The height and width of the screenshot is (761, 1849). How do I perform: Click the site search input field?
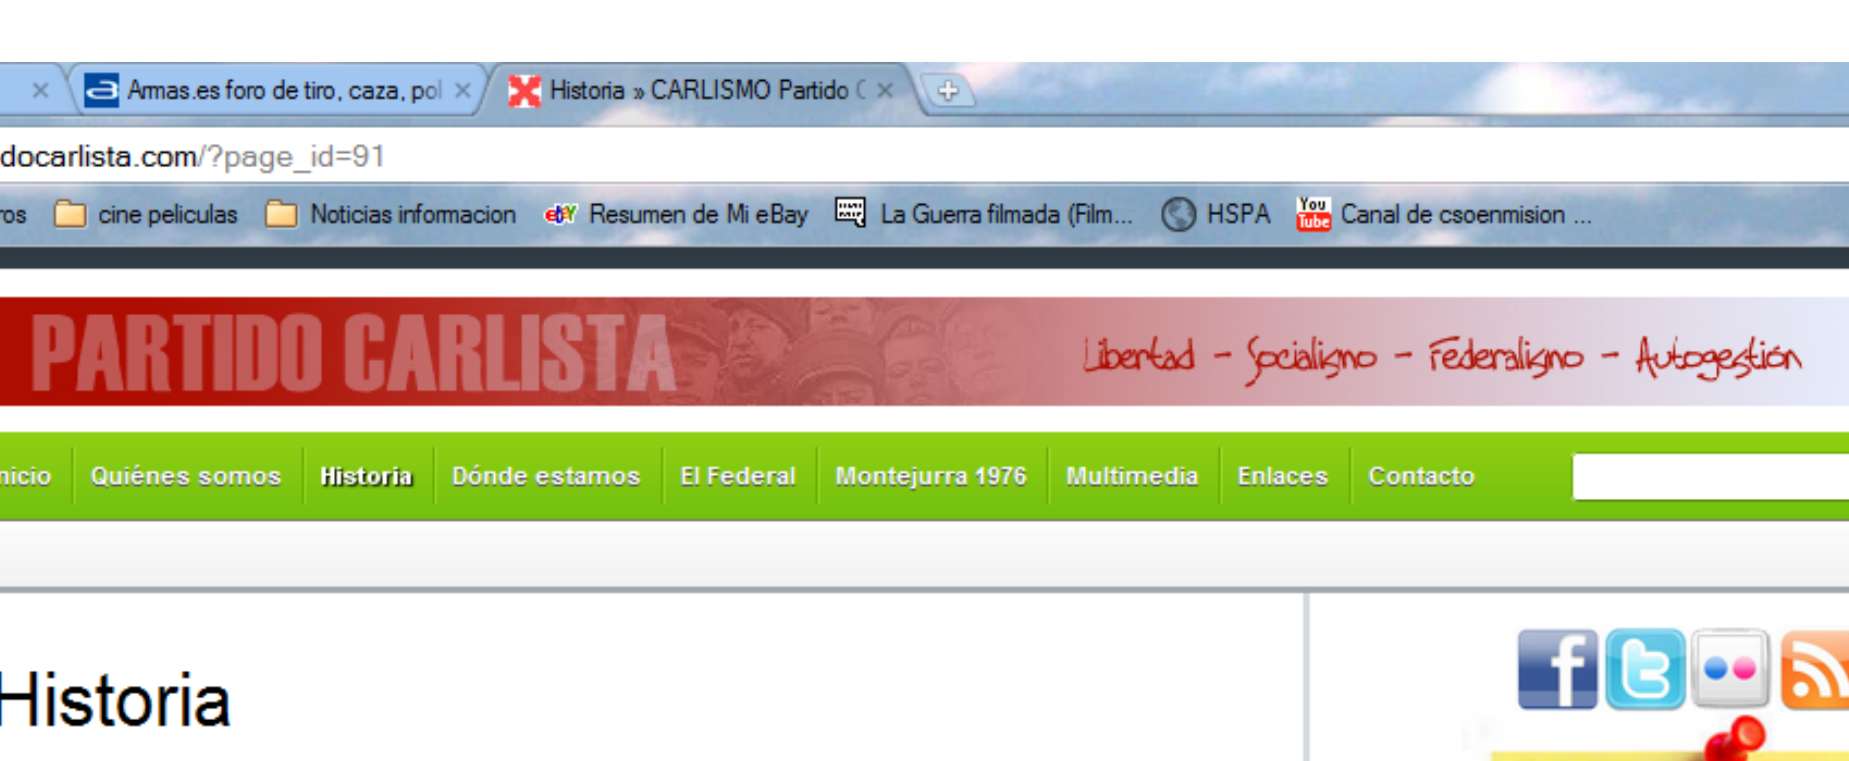(1710, 476)
